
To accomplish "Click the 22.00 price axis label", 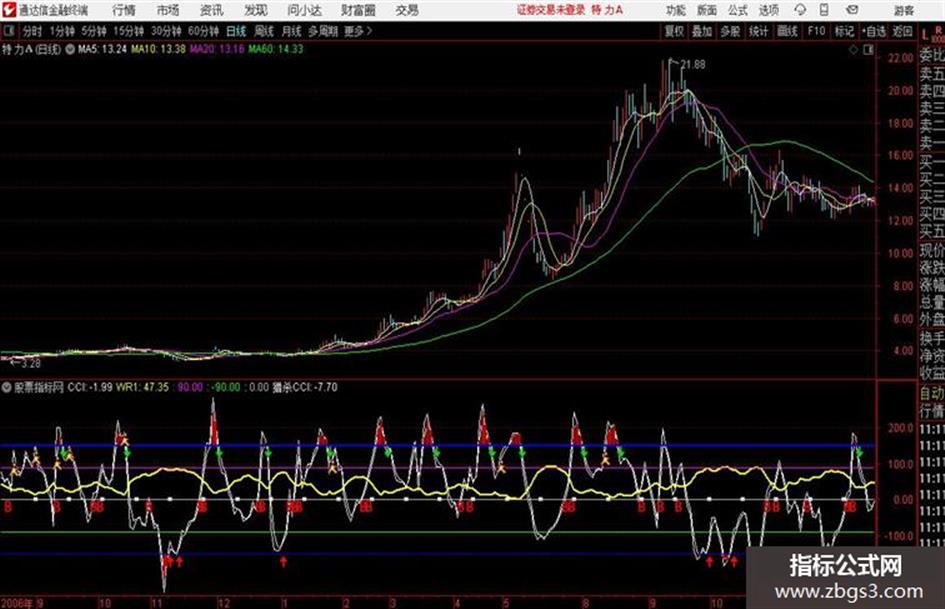I will tap(901, 58).
